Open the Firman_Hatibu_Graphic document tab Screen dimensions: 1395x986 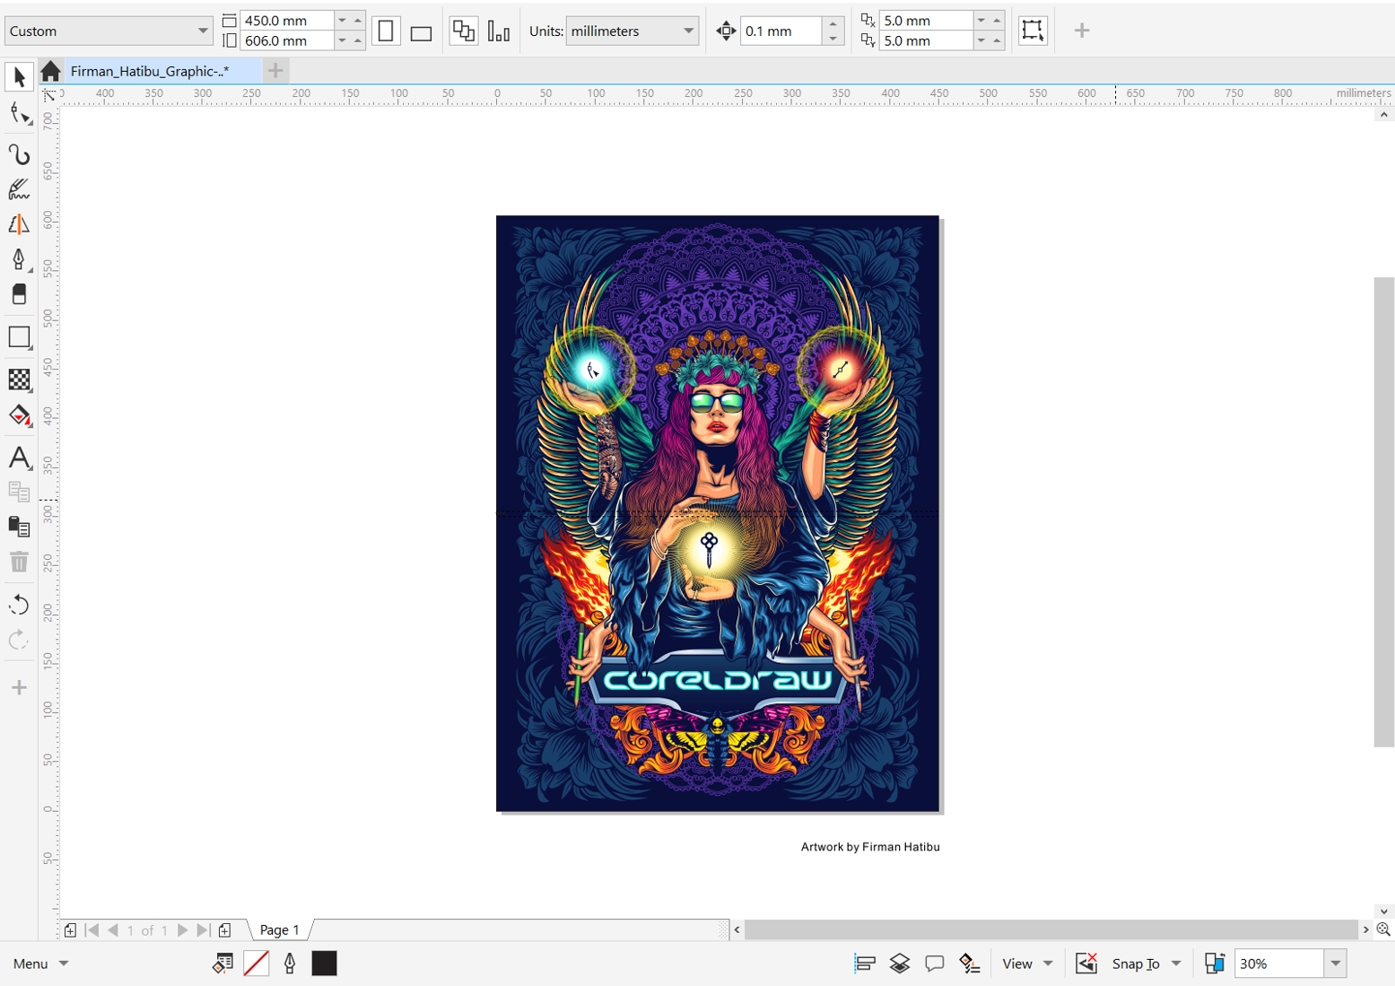point(150,71)
